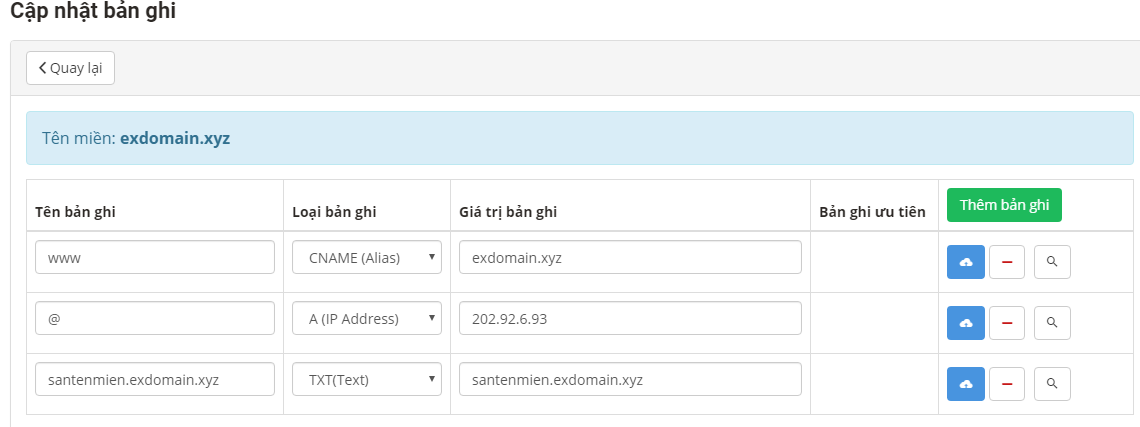Look up the www record with magnifier icon
1140x427 pixels.
1052,262
